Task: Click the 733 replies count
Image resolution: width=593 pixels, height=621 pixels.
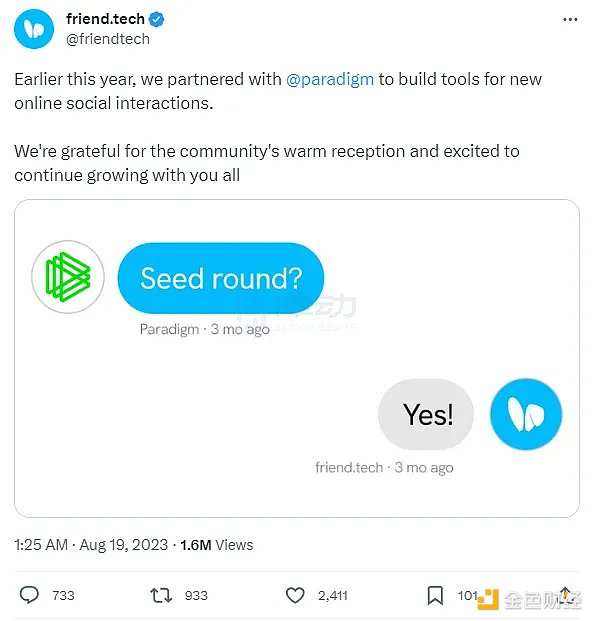Action: point(63,595)
